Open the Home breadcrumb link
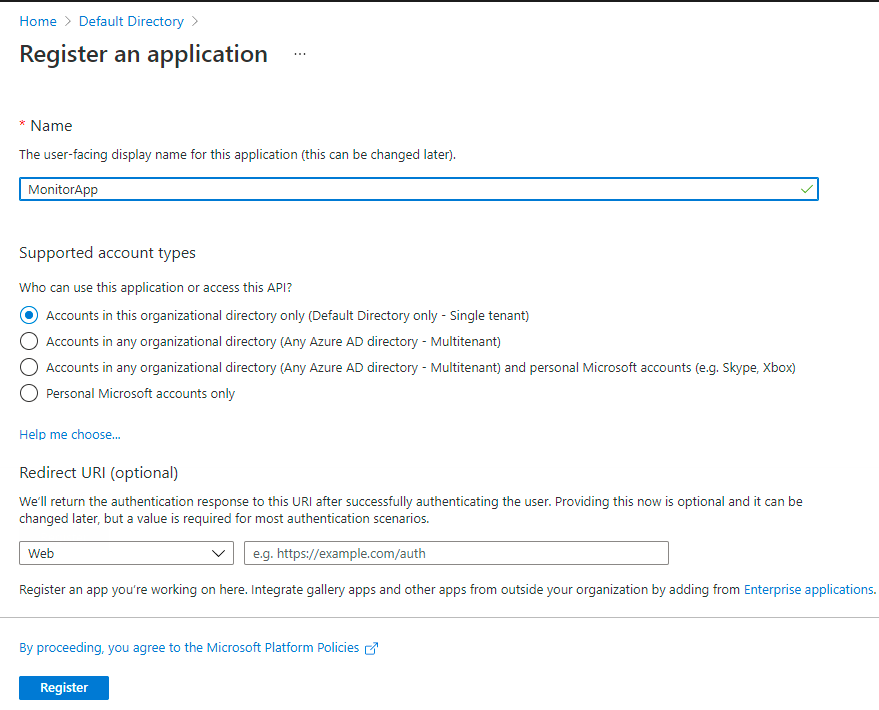The width and height of the screenshot is (879, 710). pos(38,21)
